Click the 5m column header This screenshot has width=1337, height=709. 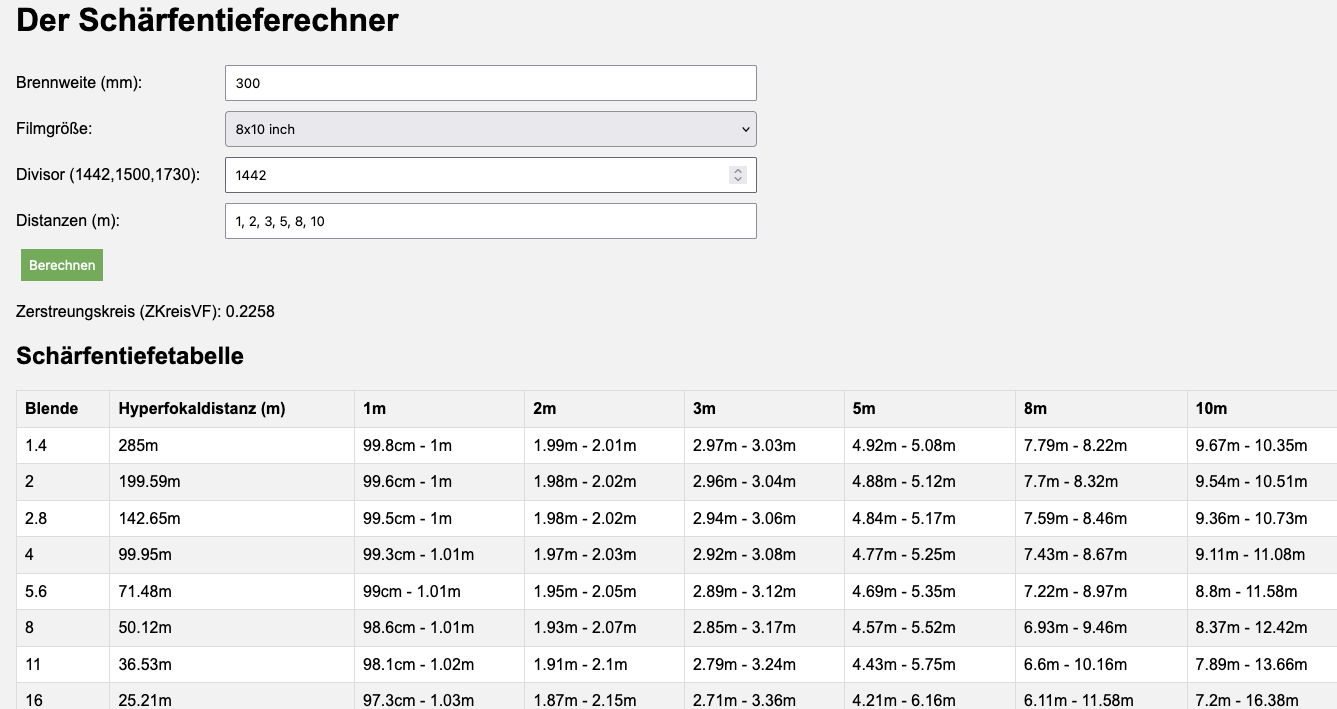(x=864, y=408)
